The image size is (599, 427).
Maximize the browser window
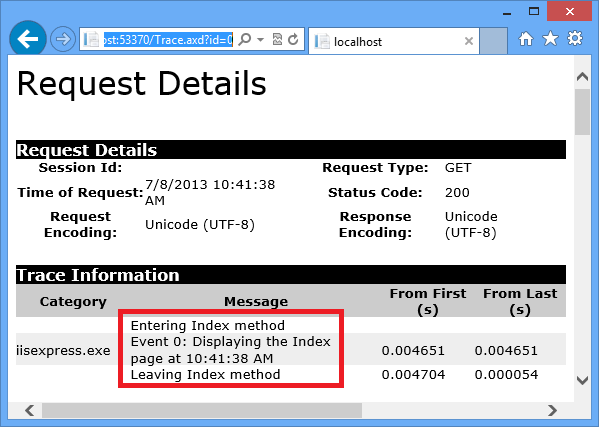[x=534, y=12]
